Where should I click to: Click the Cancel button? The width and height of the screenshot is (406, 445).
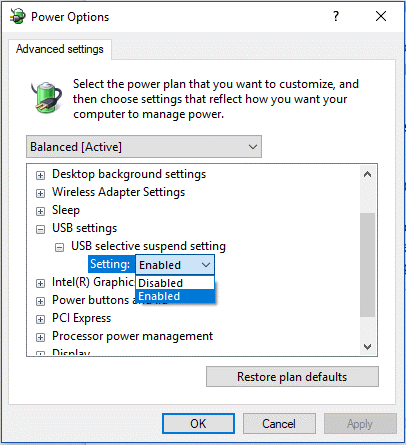coord(279,424)
